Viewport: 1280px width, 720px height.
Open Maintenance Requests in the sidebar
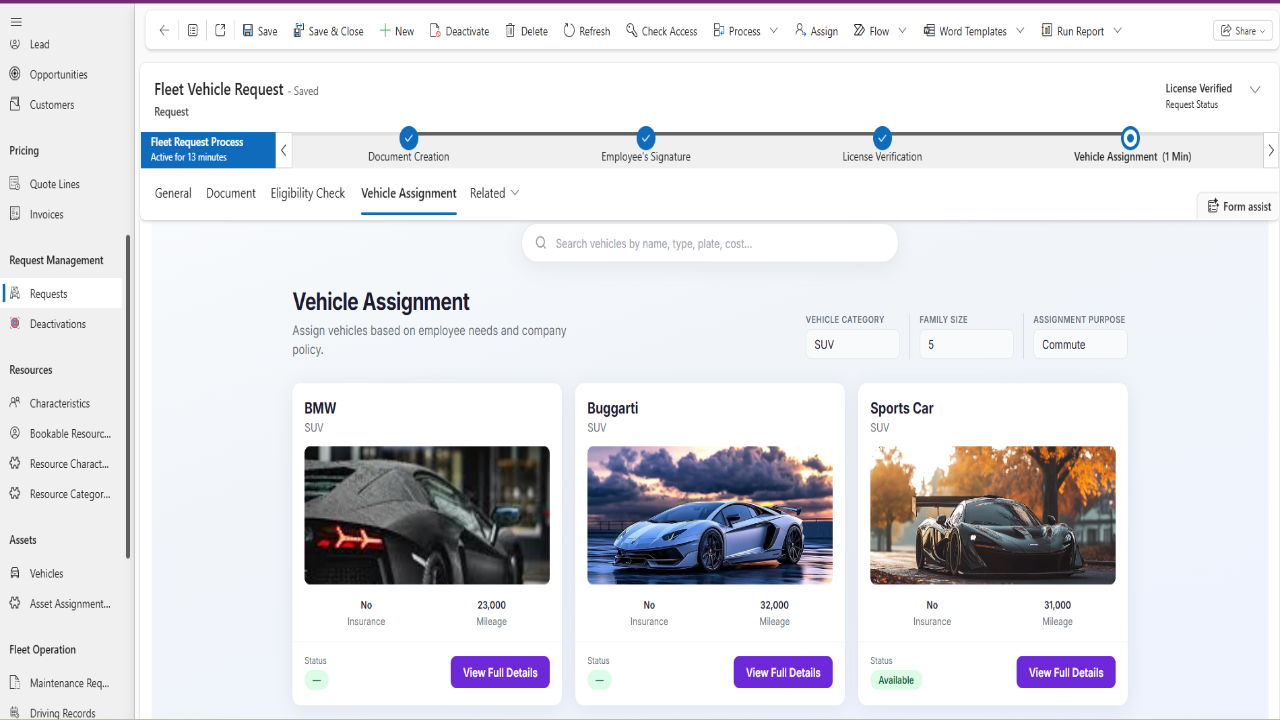(59, 683)
